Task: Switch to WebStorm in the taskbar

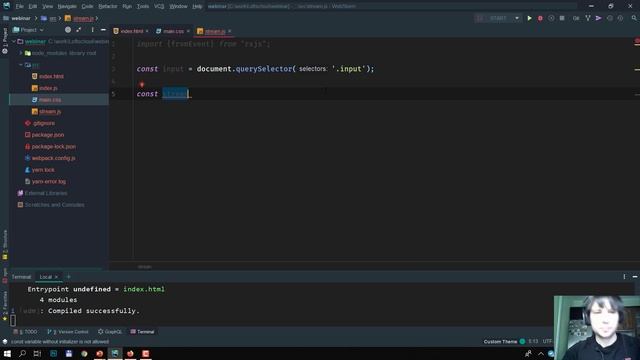Action: pyautogui.click(x=115, y=353)
